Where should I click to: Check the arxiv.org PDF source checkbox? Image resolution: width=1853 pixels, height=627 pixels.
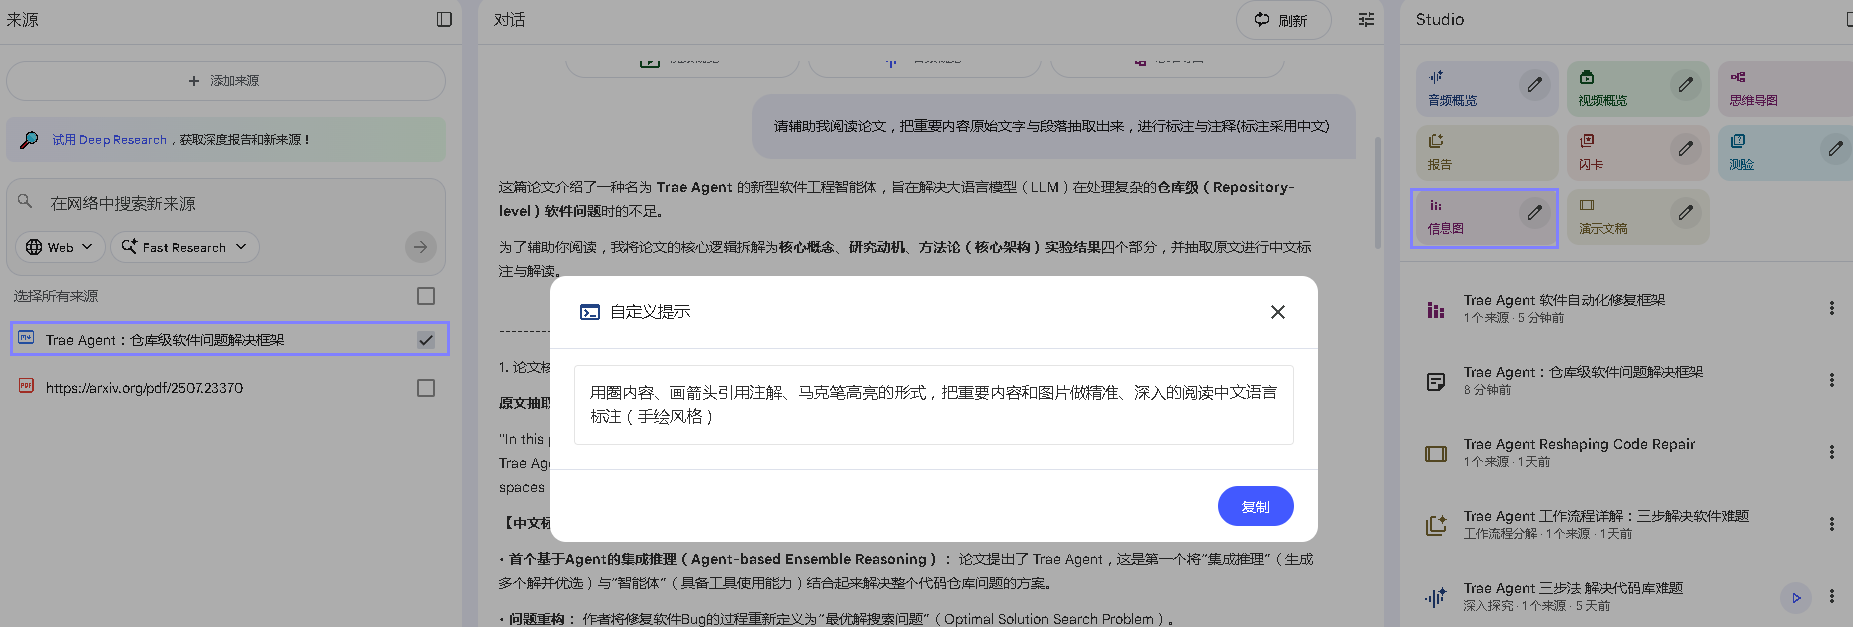426,388
